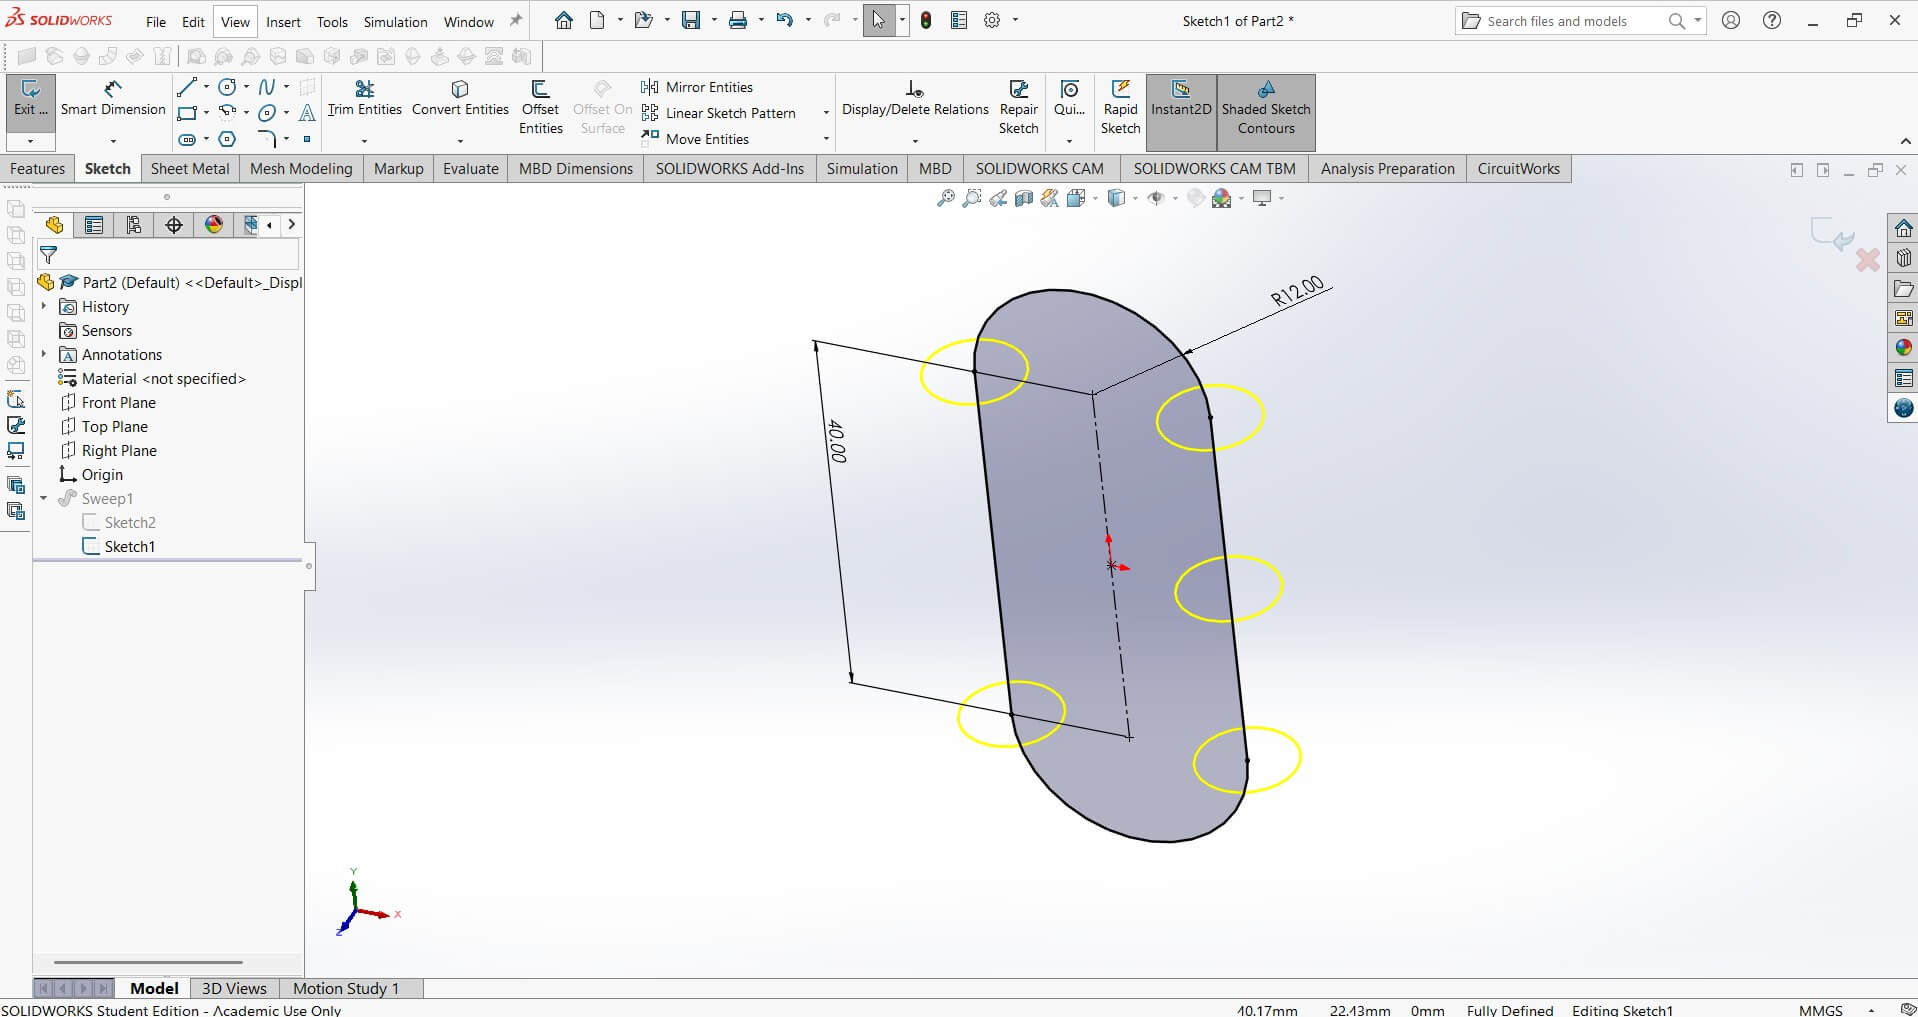Click Repair Sketch tool
Image resolution: width=1918 pixels, height=1017 pixels.
[x=1018, y=108]
